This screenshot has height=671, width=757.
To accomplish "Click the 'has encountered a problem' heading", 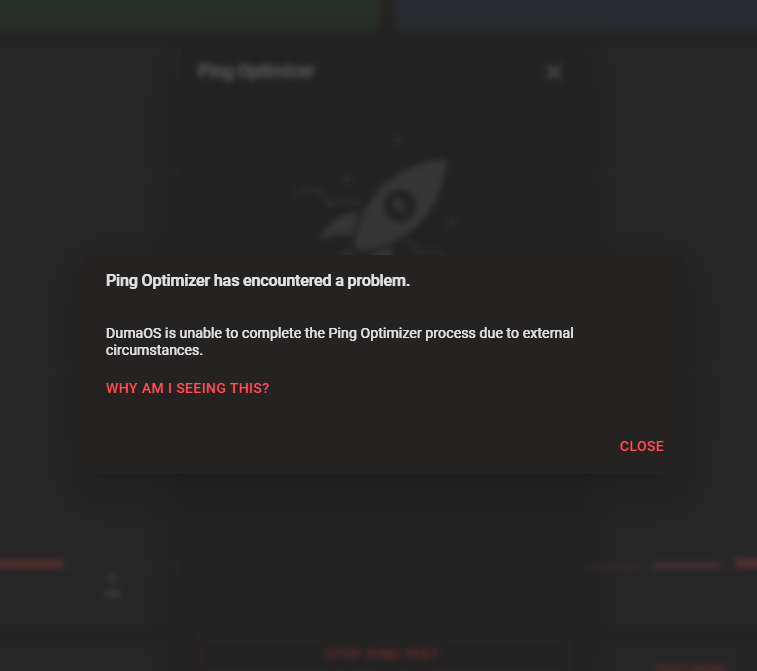I will tap(257, 280).
